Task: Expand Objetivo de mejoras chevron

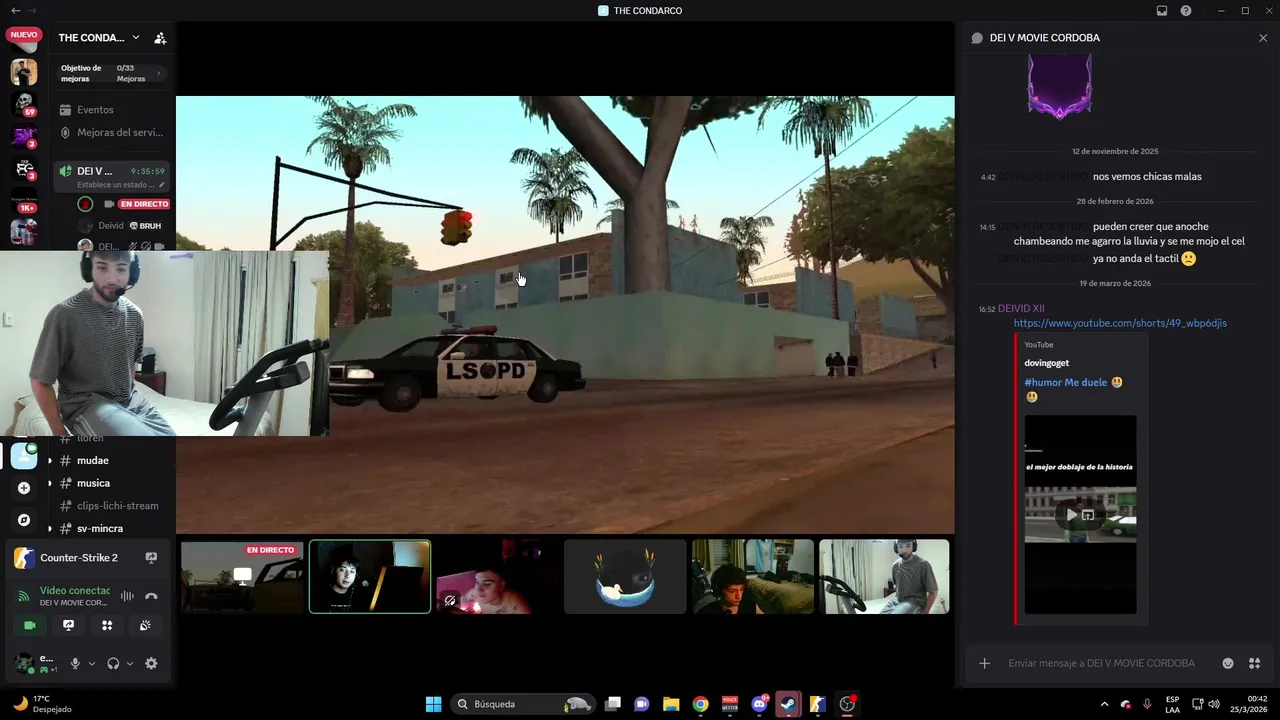Action: [x=158, y=74]
